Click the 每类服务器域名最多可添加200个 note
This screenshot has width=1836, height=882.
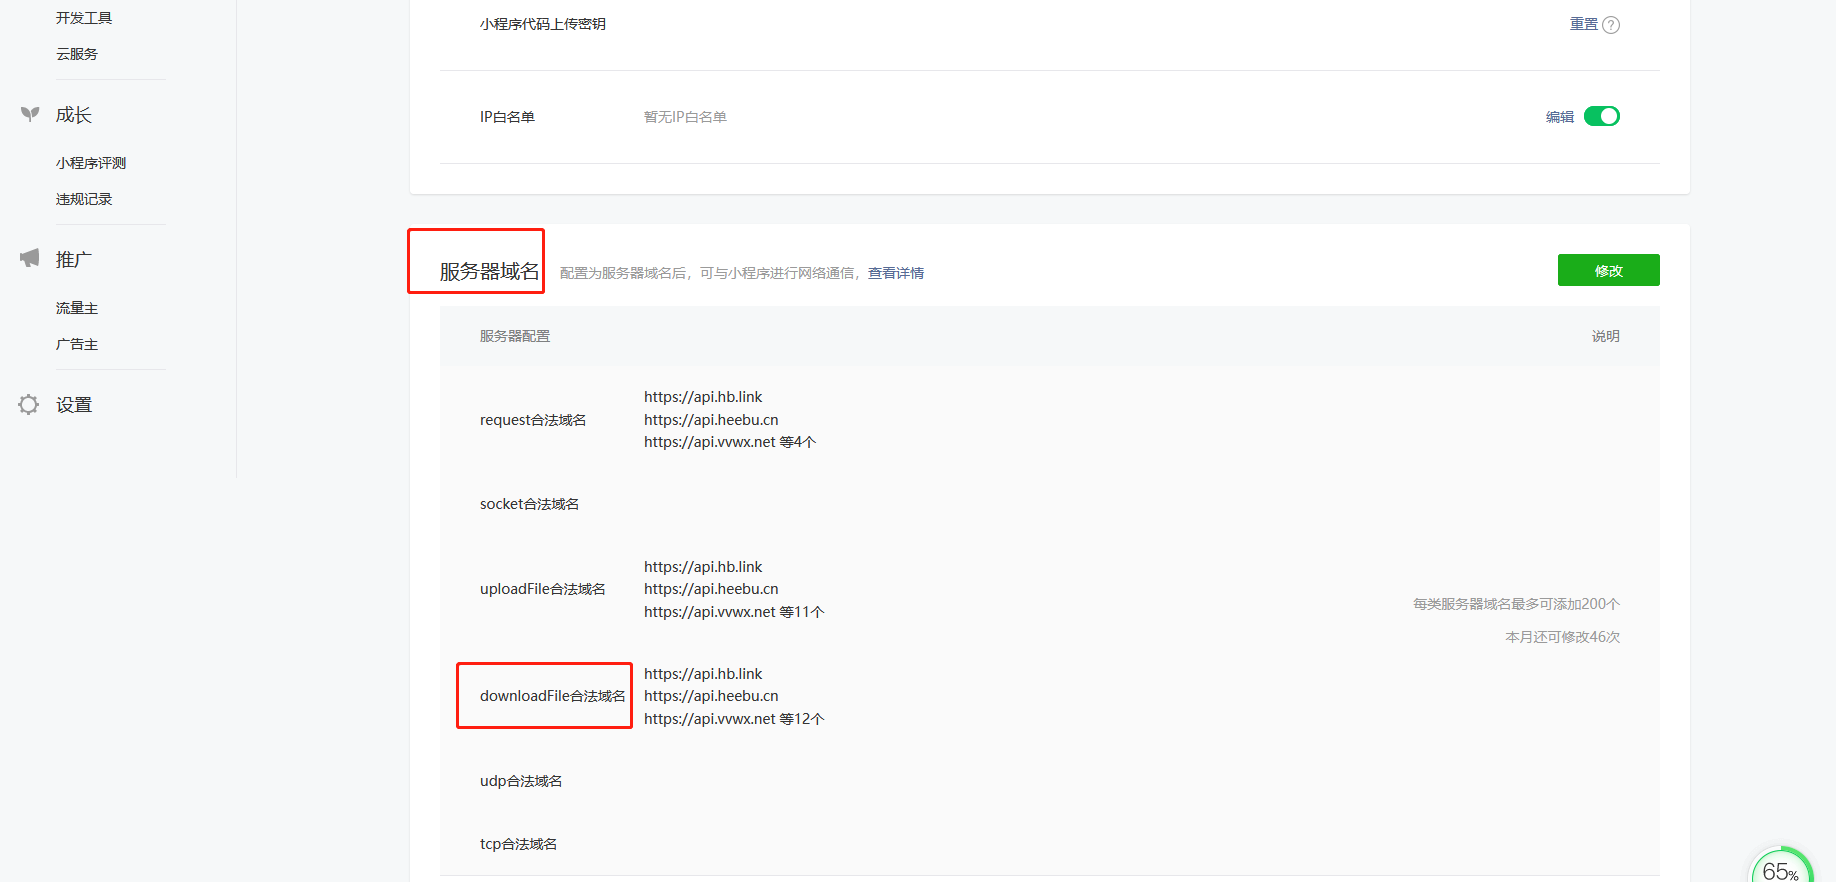(1516, 604)
